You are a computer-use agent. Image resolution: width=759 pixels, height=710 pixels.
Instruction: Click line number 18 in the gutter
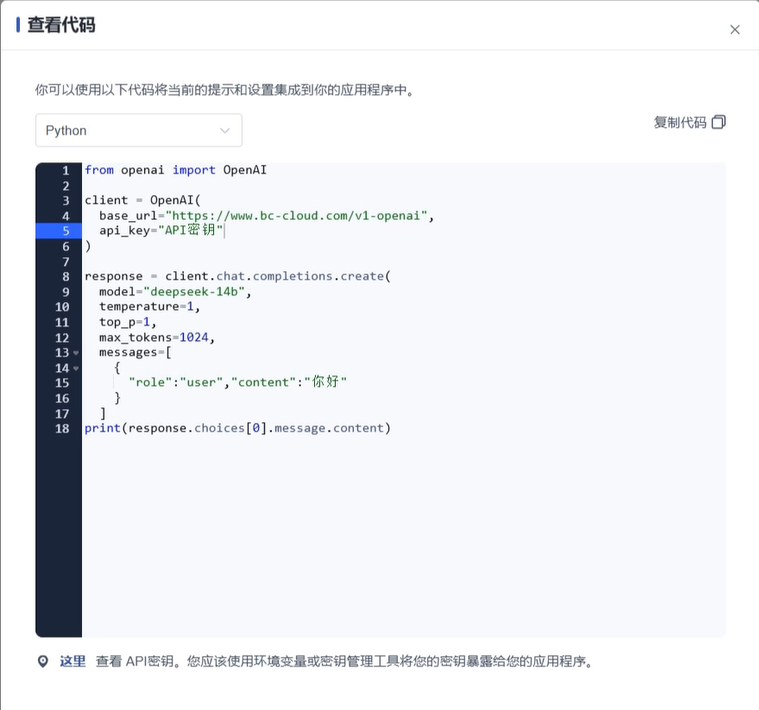click(x=62, y=428)
